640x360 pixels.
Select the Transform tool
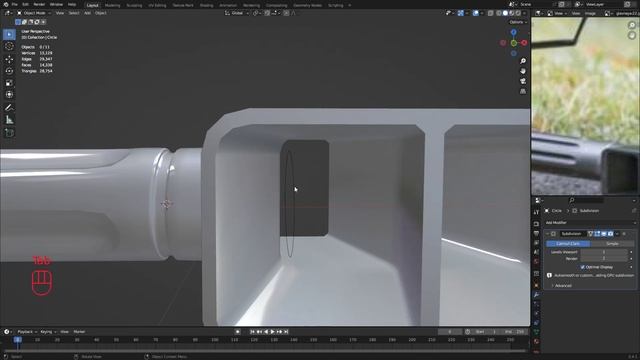click(x=9, y=95)
